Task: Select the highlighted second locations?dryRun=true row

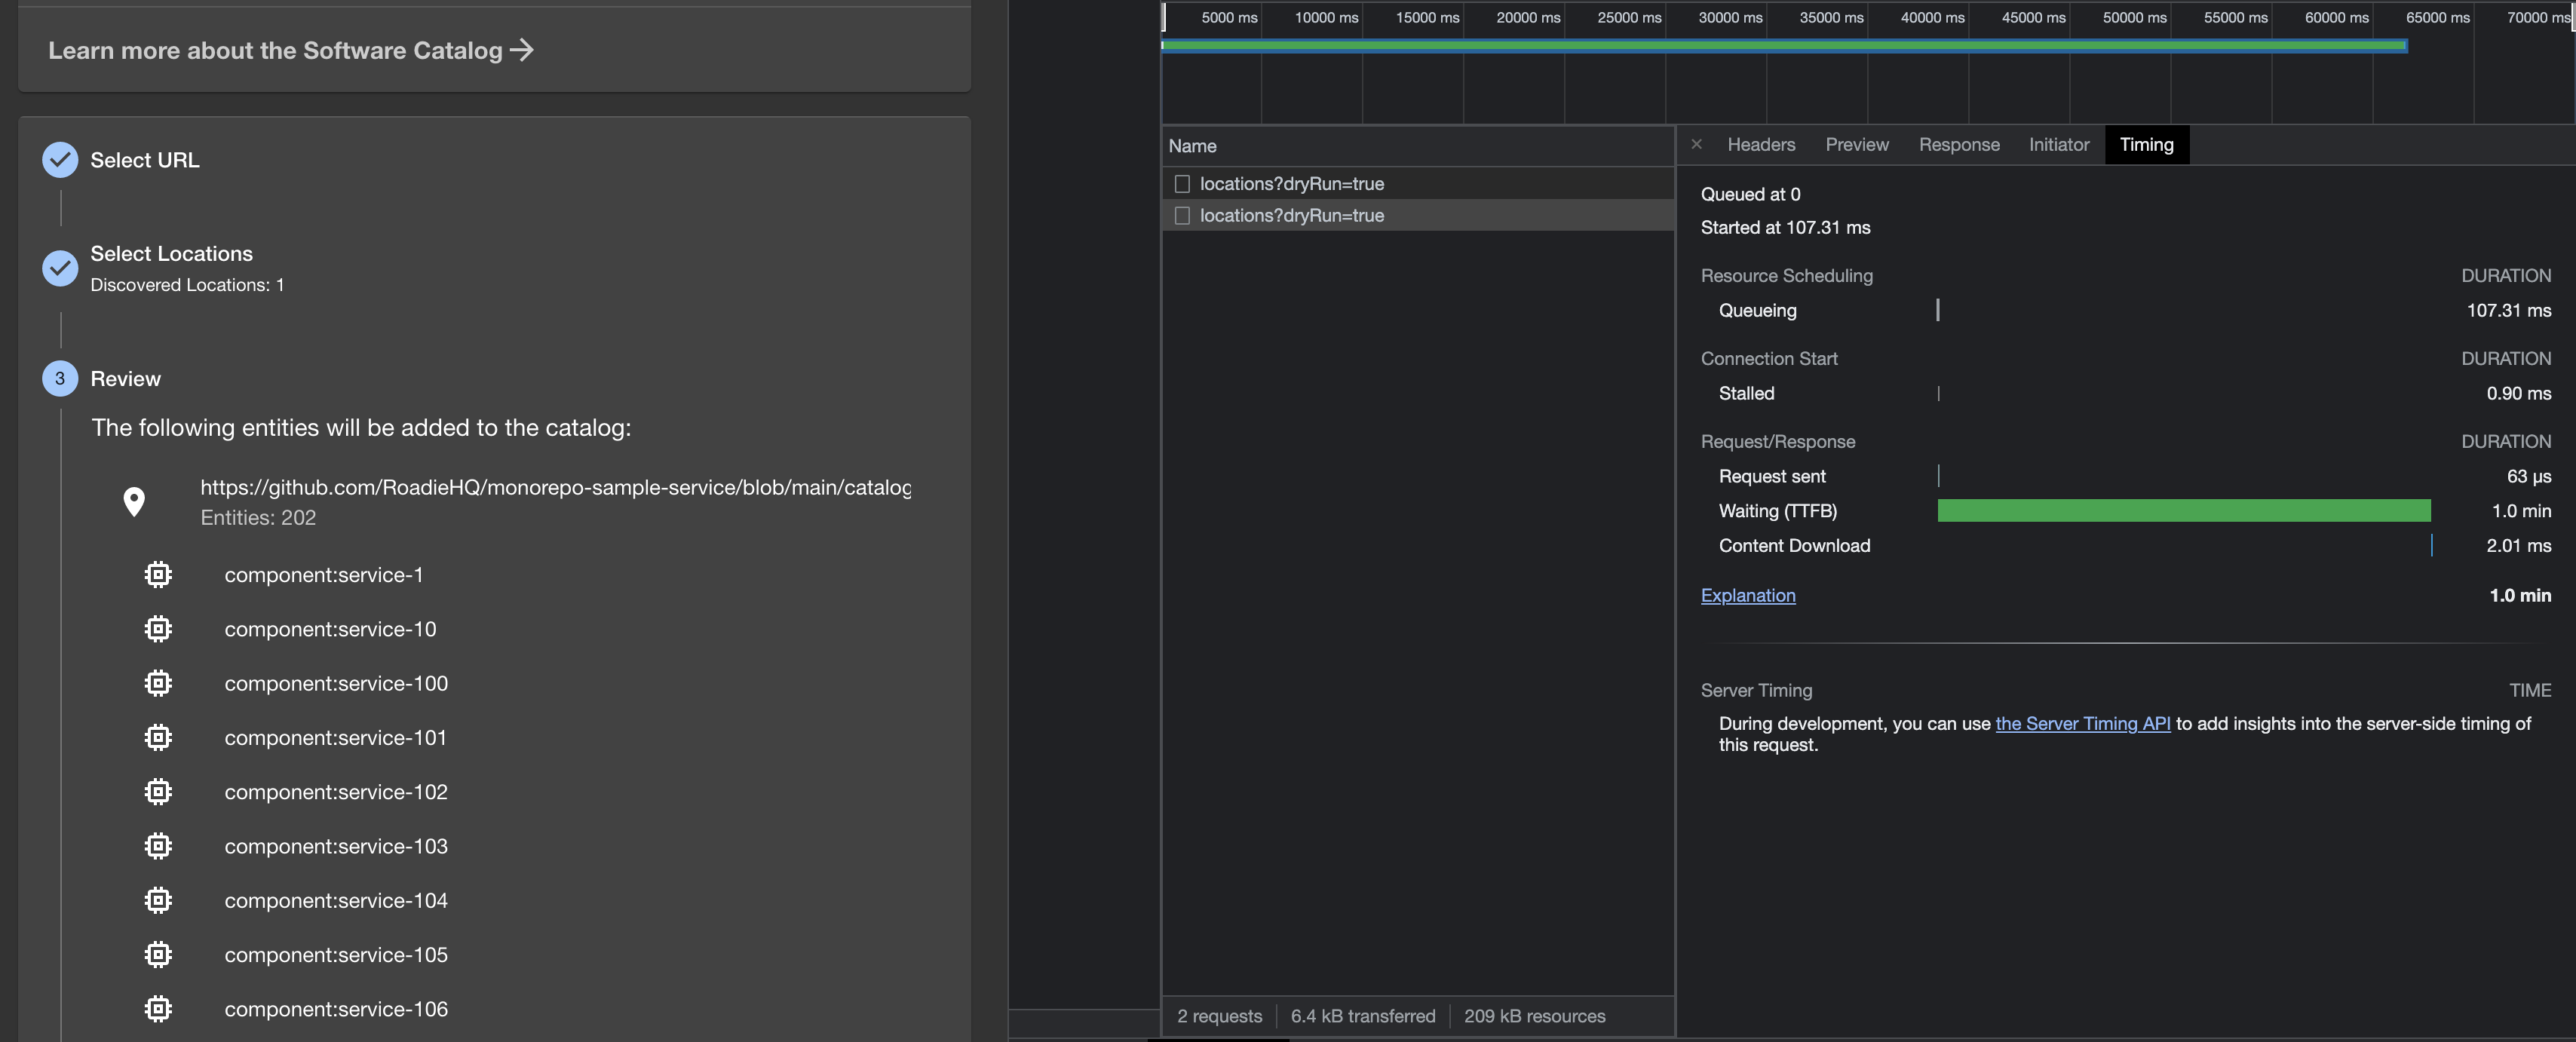Action: pos(1417,216)
